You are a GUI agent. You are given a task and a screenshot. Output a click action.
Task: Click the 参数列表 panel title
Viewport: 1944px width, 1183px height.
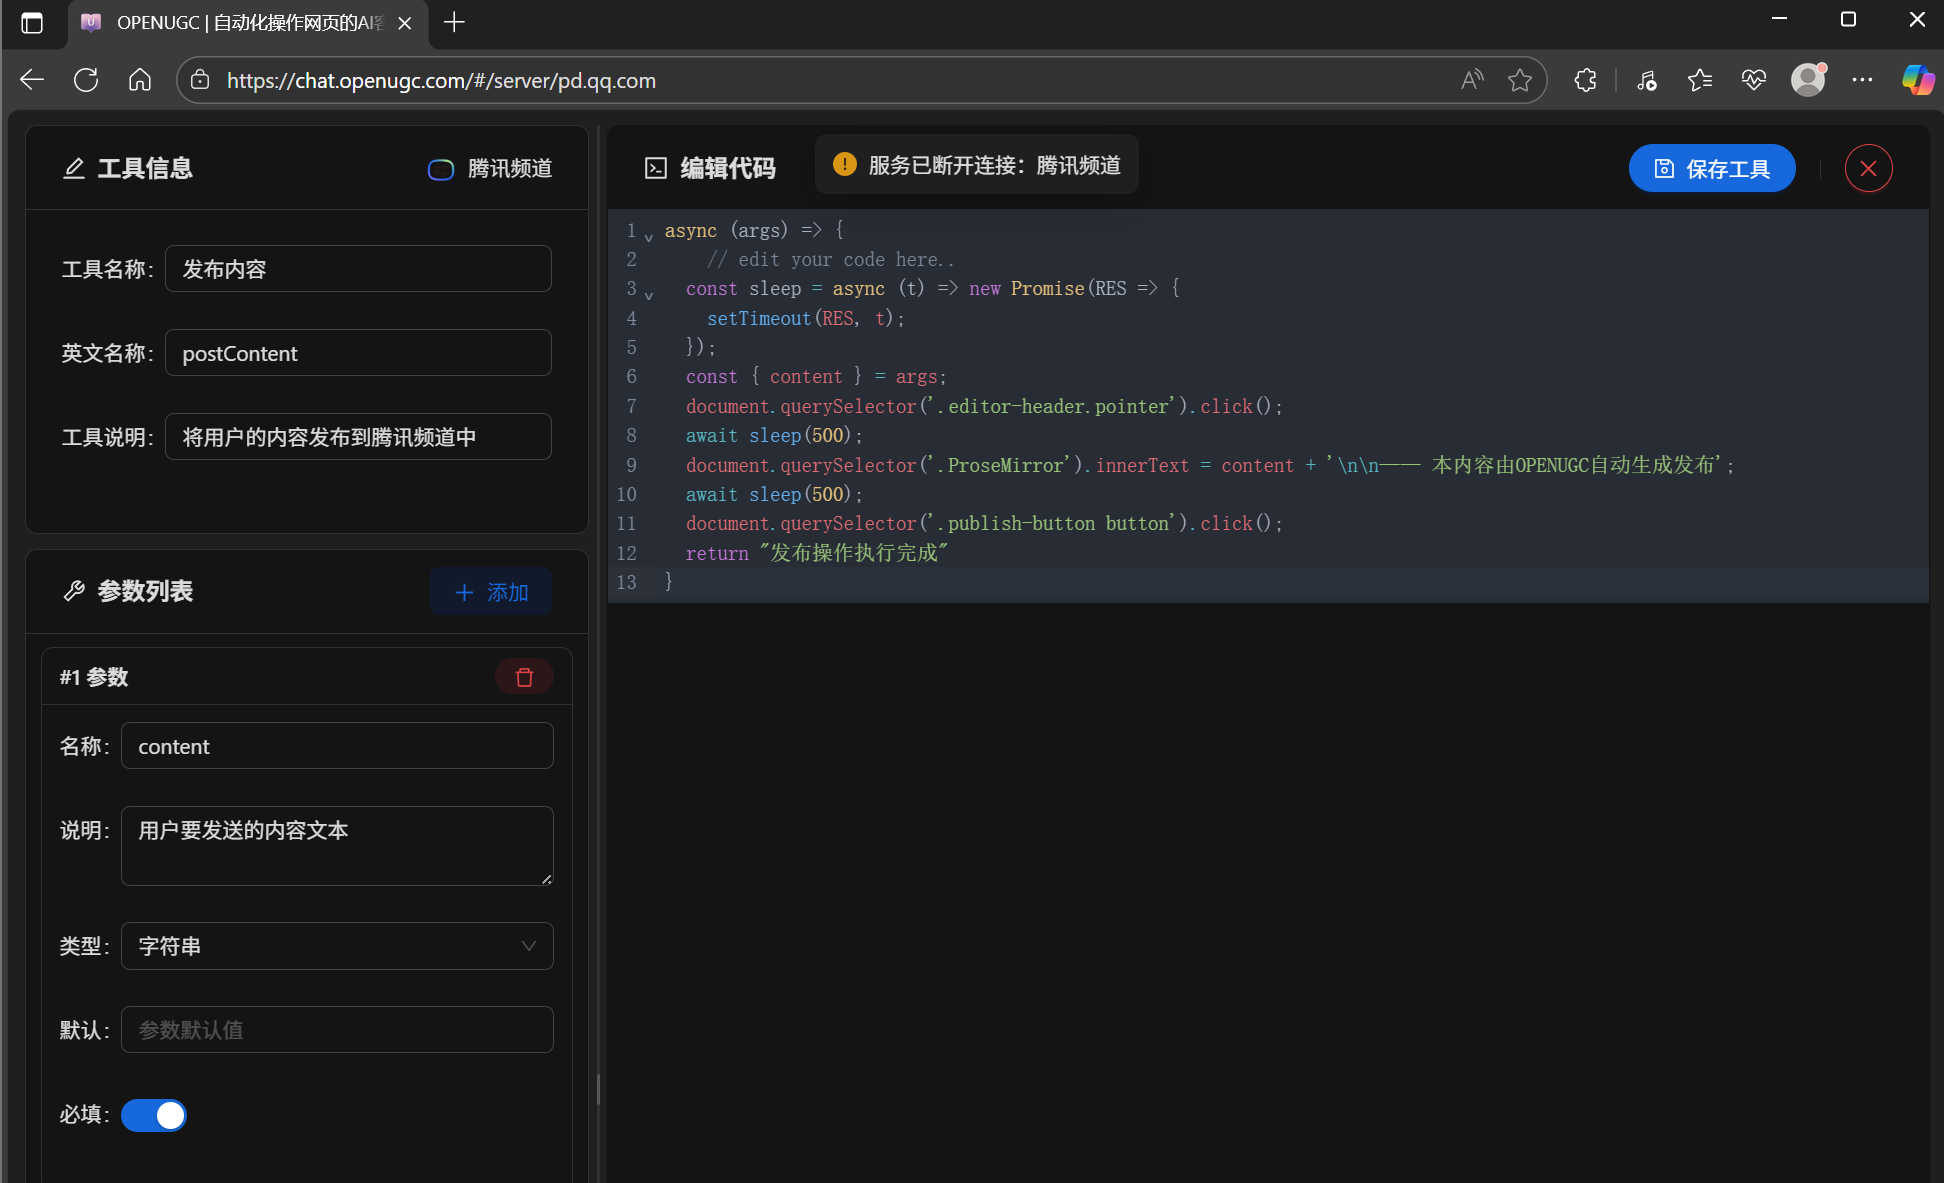coord(145,591)
